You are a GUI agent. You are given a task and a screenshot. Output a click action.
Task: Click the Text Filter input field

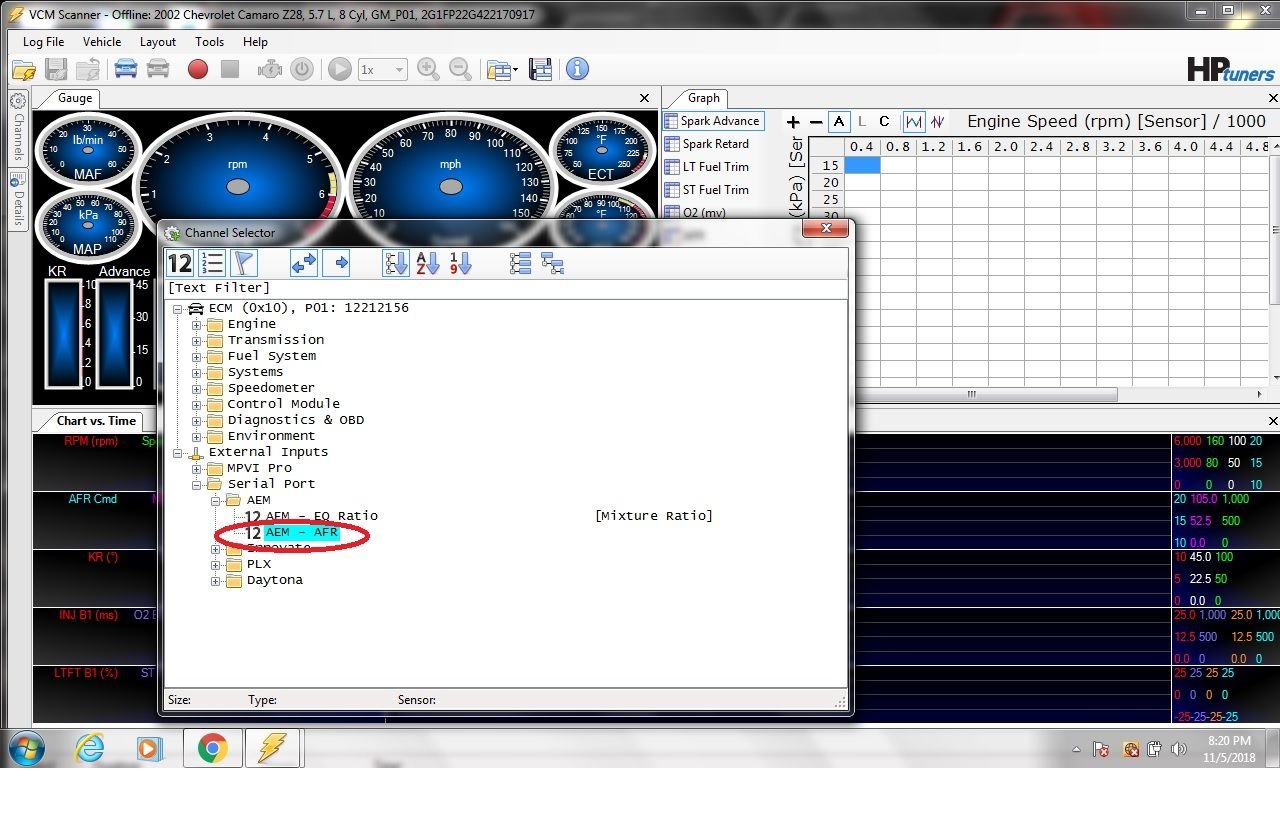coord(505,288)
